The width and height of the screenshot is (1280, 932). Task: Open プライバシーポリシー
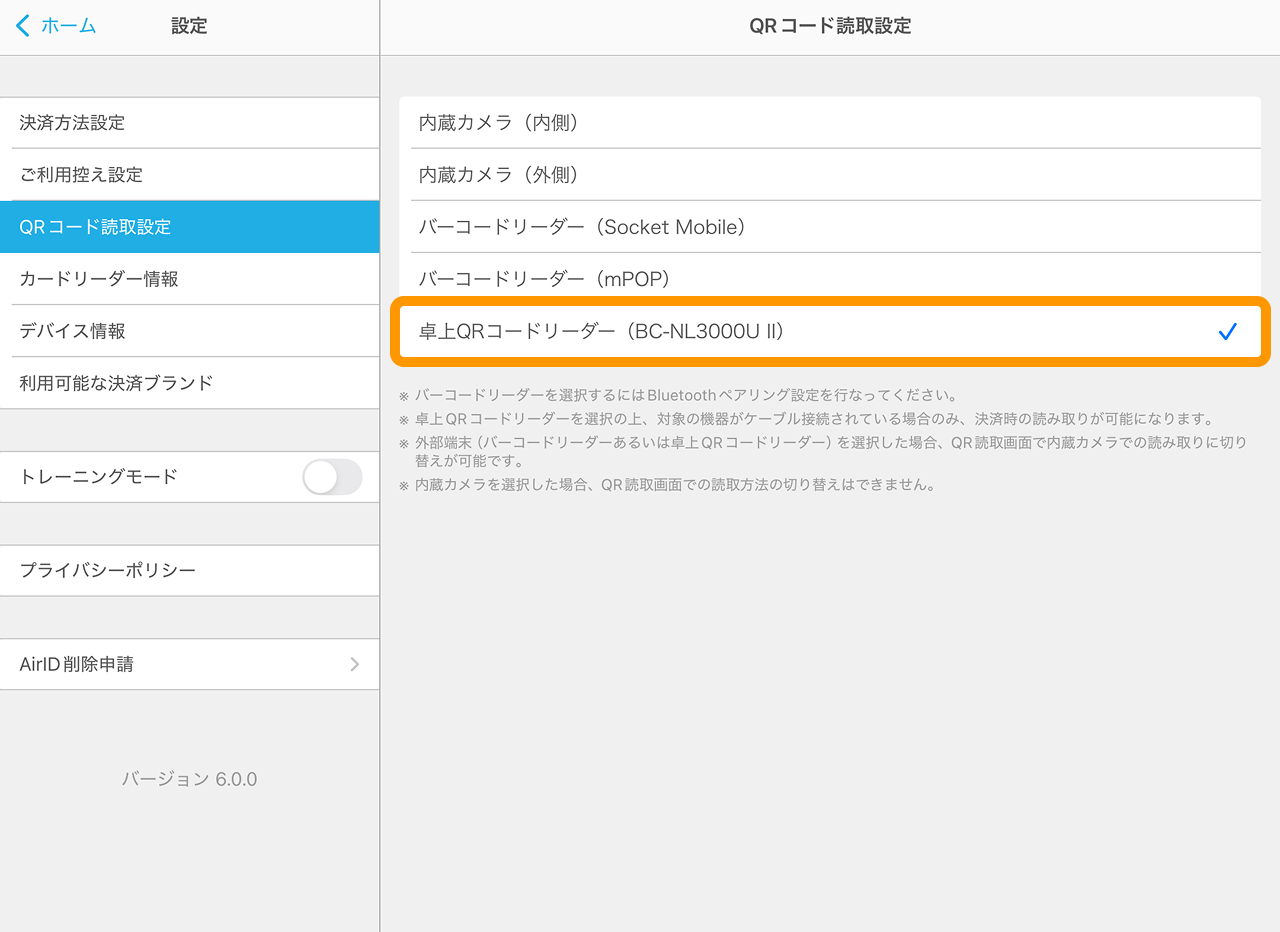(x=189, y=570)
